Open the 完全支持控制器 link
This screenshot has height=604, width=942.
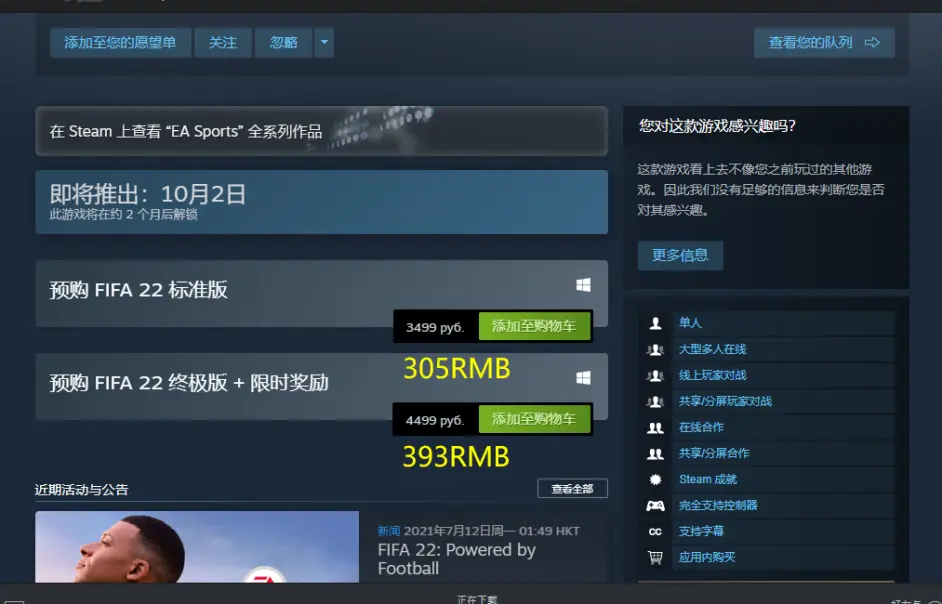[718, 505]
